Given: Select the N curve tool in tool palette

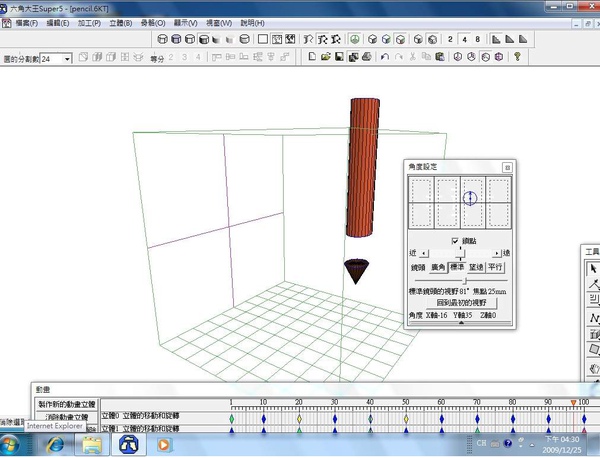Looking at the screenshot, I should (x=593, y=318).
